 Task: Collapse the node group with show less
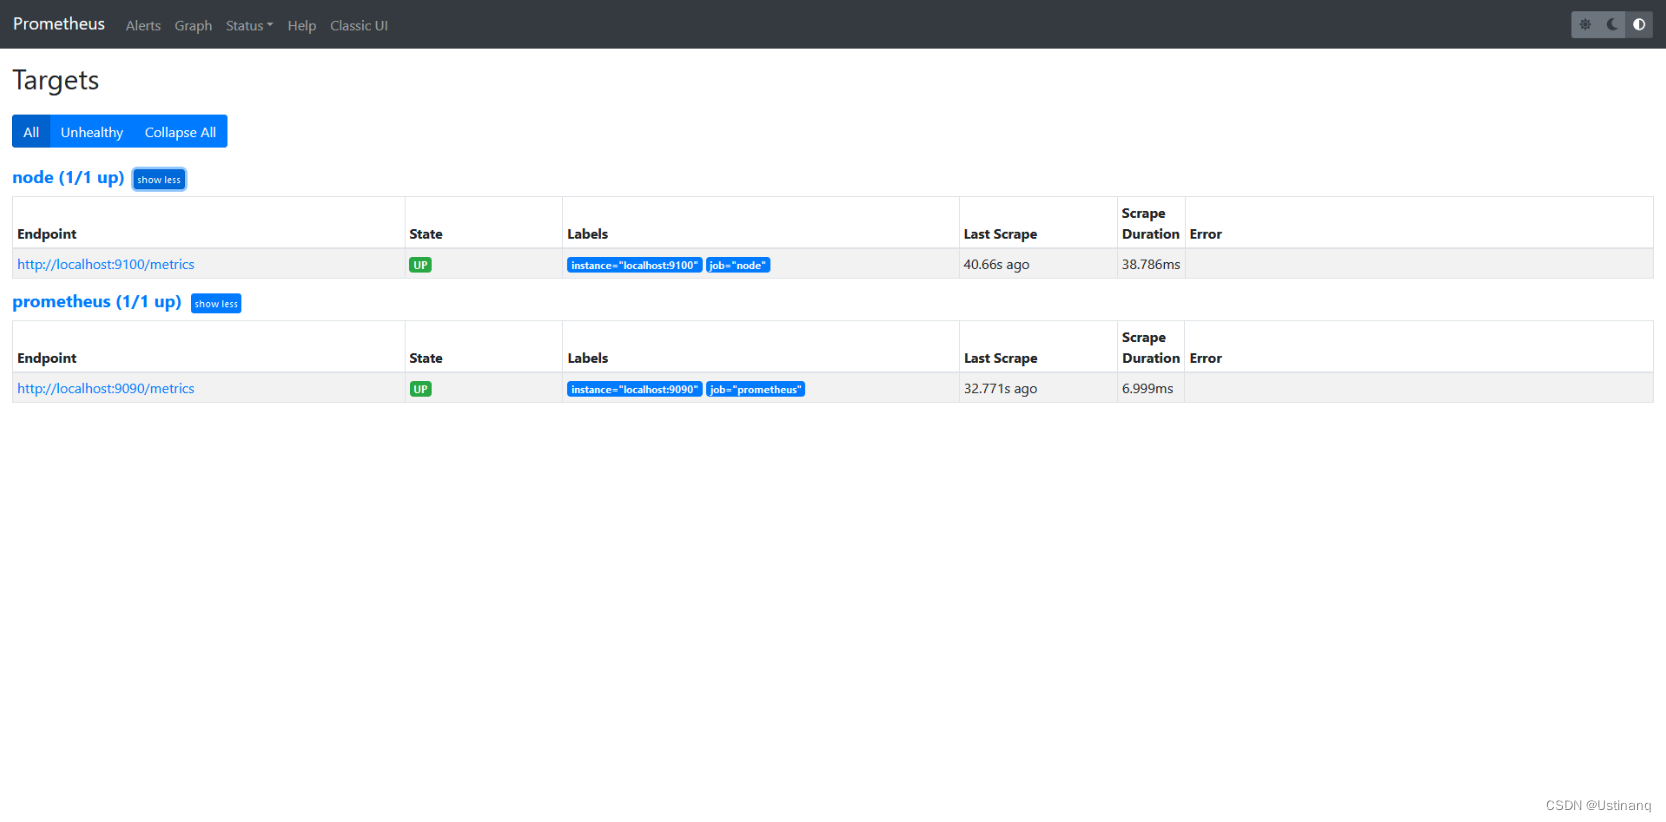pos(159,180)
